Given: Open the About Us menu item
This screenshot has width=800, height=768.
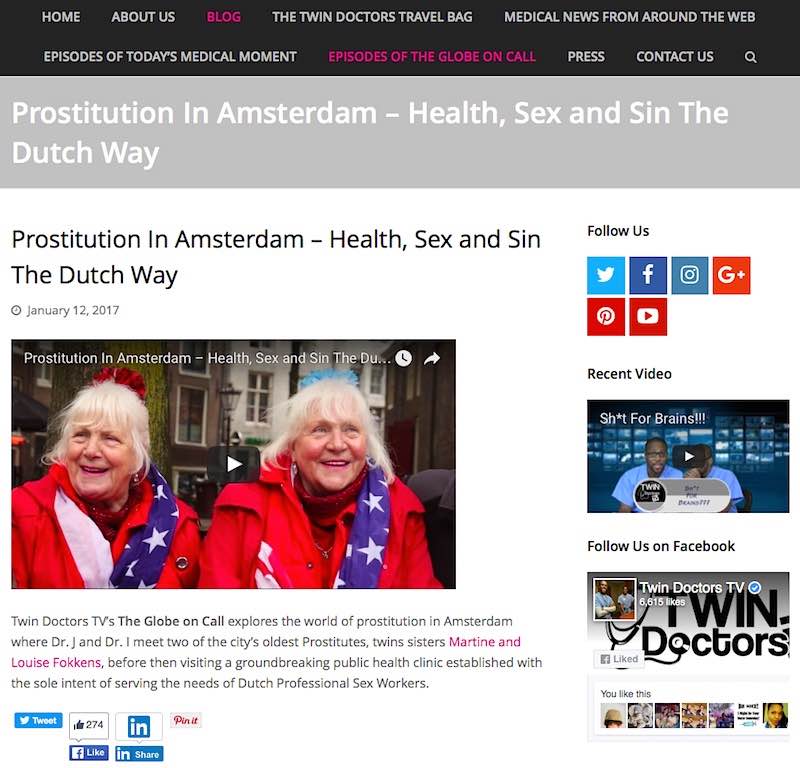Looking at the screenshot, I should point(143,17).
